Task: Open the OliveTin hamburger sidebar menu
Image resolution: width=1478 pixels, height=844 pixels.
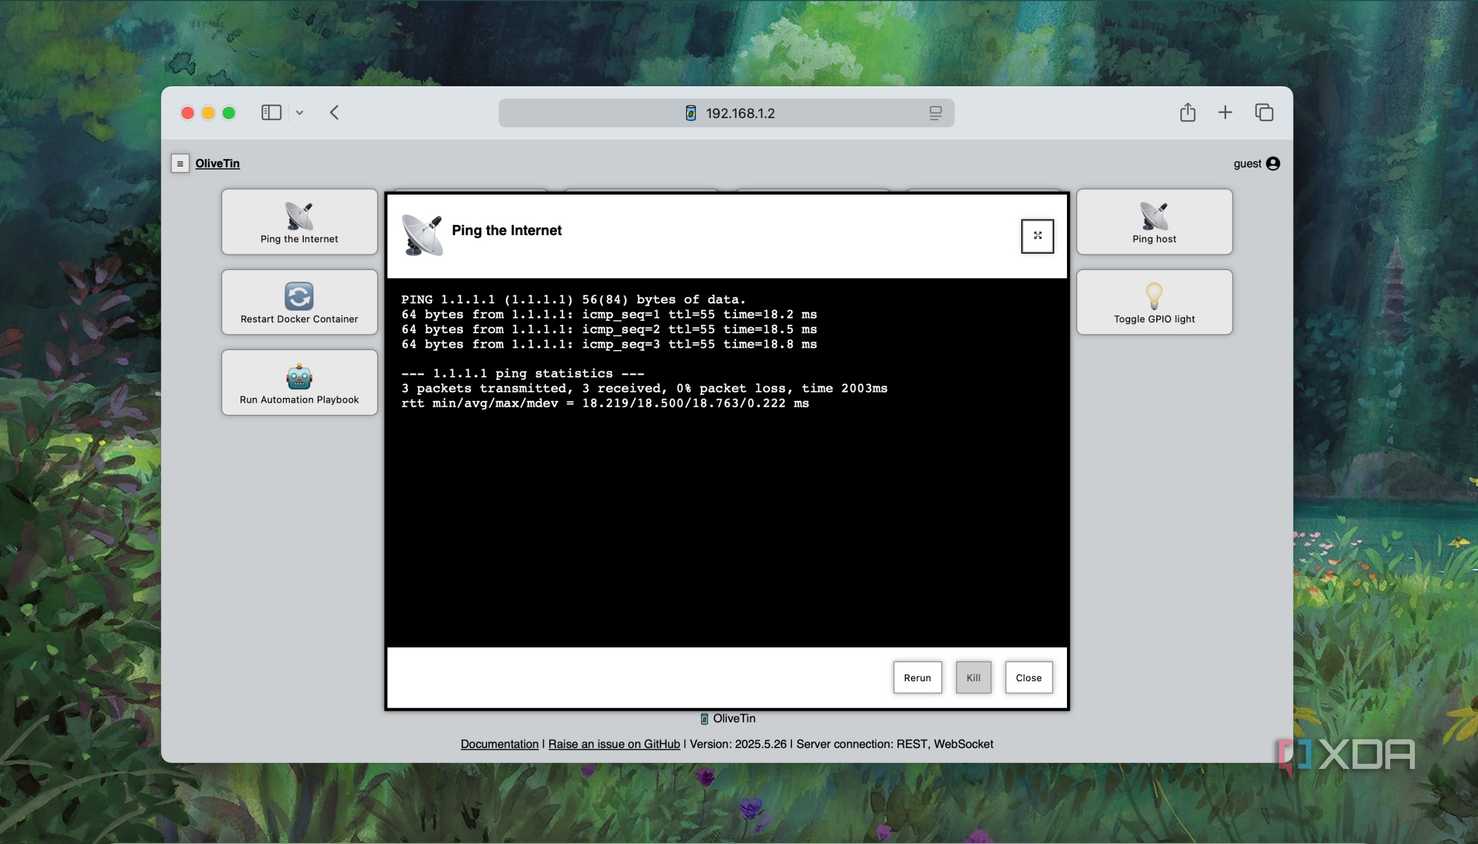Action: [180, 163]
